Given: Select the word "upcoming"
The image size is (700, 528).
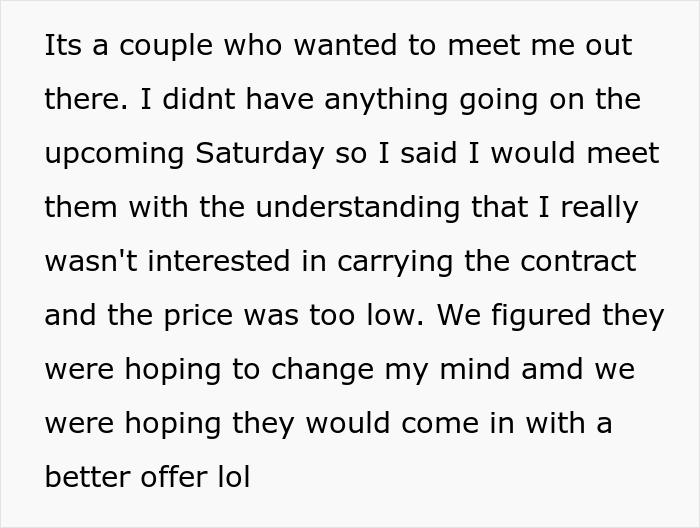Looking at the screenshot, I should click(114, 154).
